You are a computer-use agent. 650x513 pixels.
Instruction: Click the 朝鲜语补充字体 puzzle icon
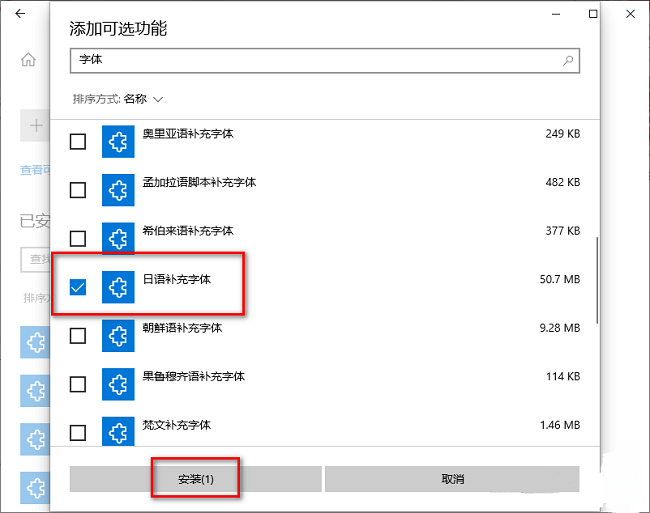click(x=118, y=336)
